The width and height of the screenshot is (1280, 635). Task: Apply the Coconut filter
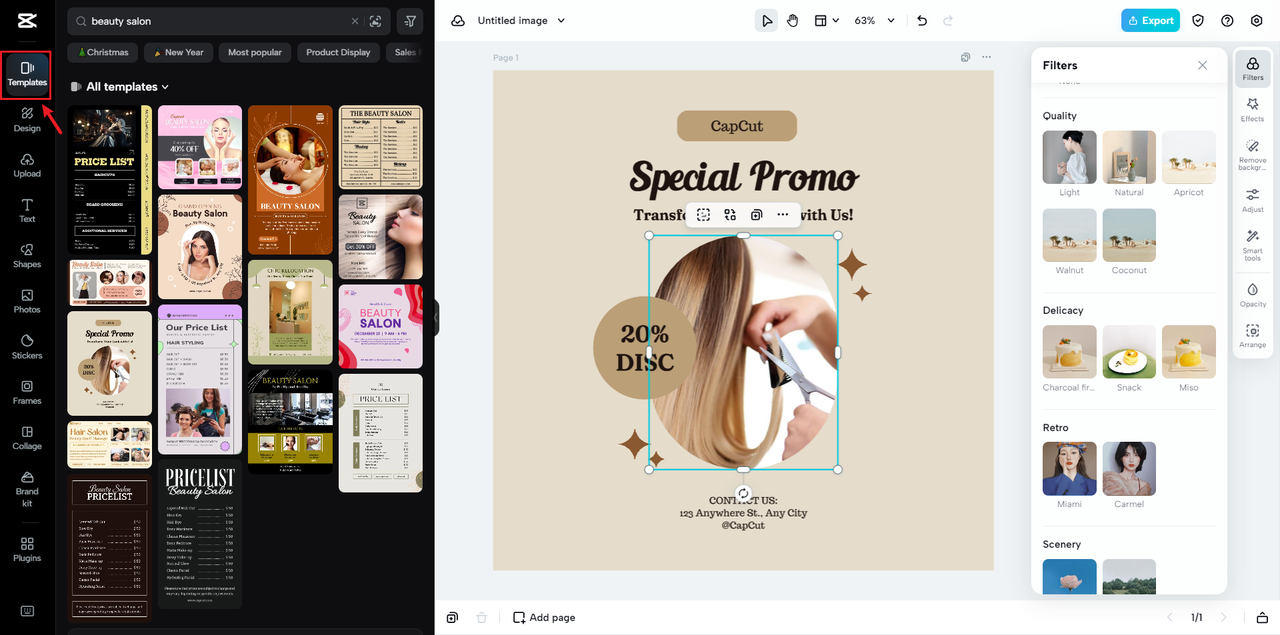click(1129, 235)
